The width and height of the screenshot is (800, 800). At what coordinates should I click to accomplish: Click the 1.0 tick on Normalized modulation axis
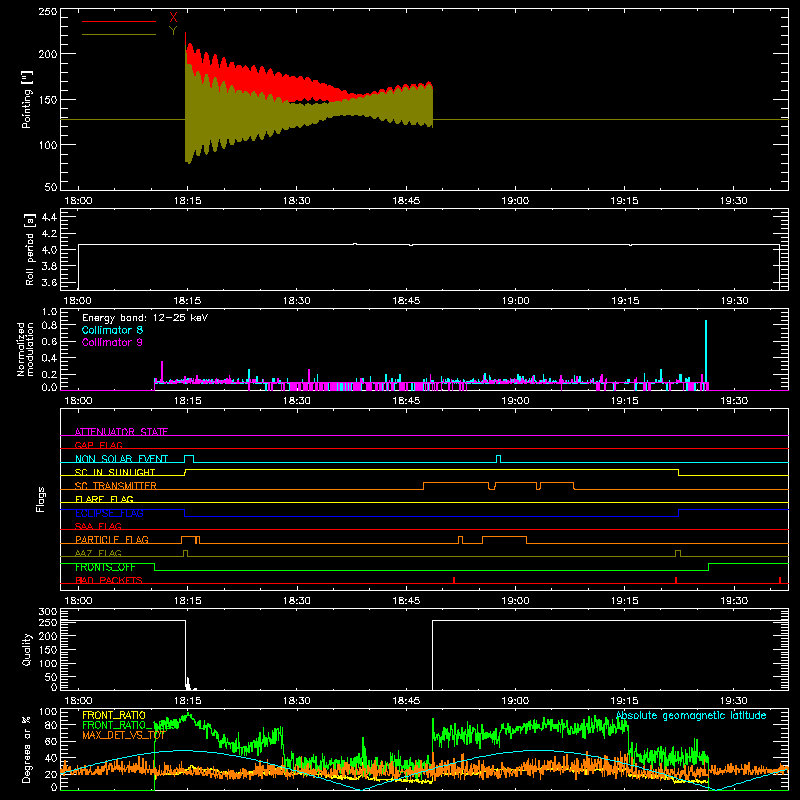click(x=49, y=312)
